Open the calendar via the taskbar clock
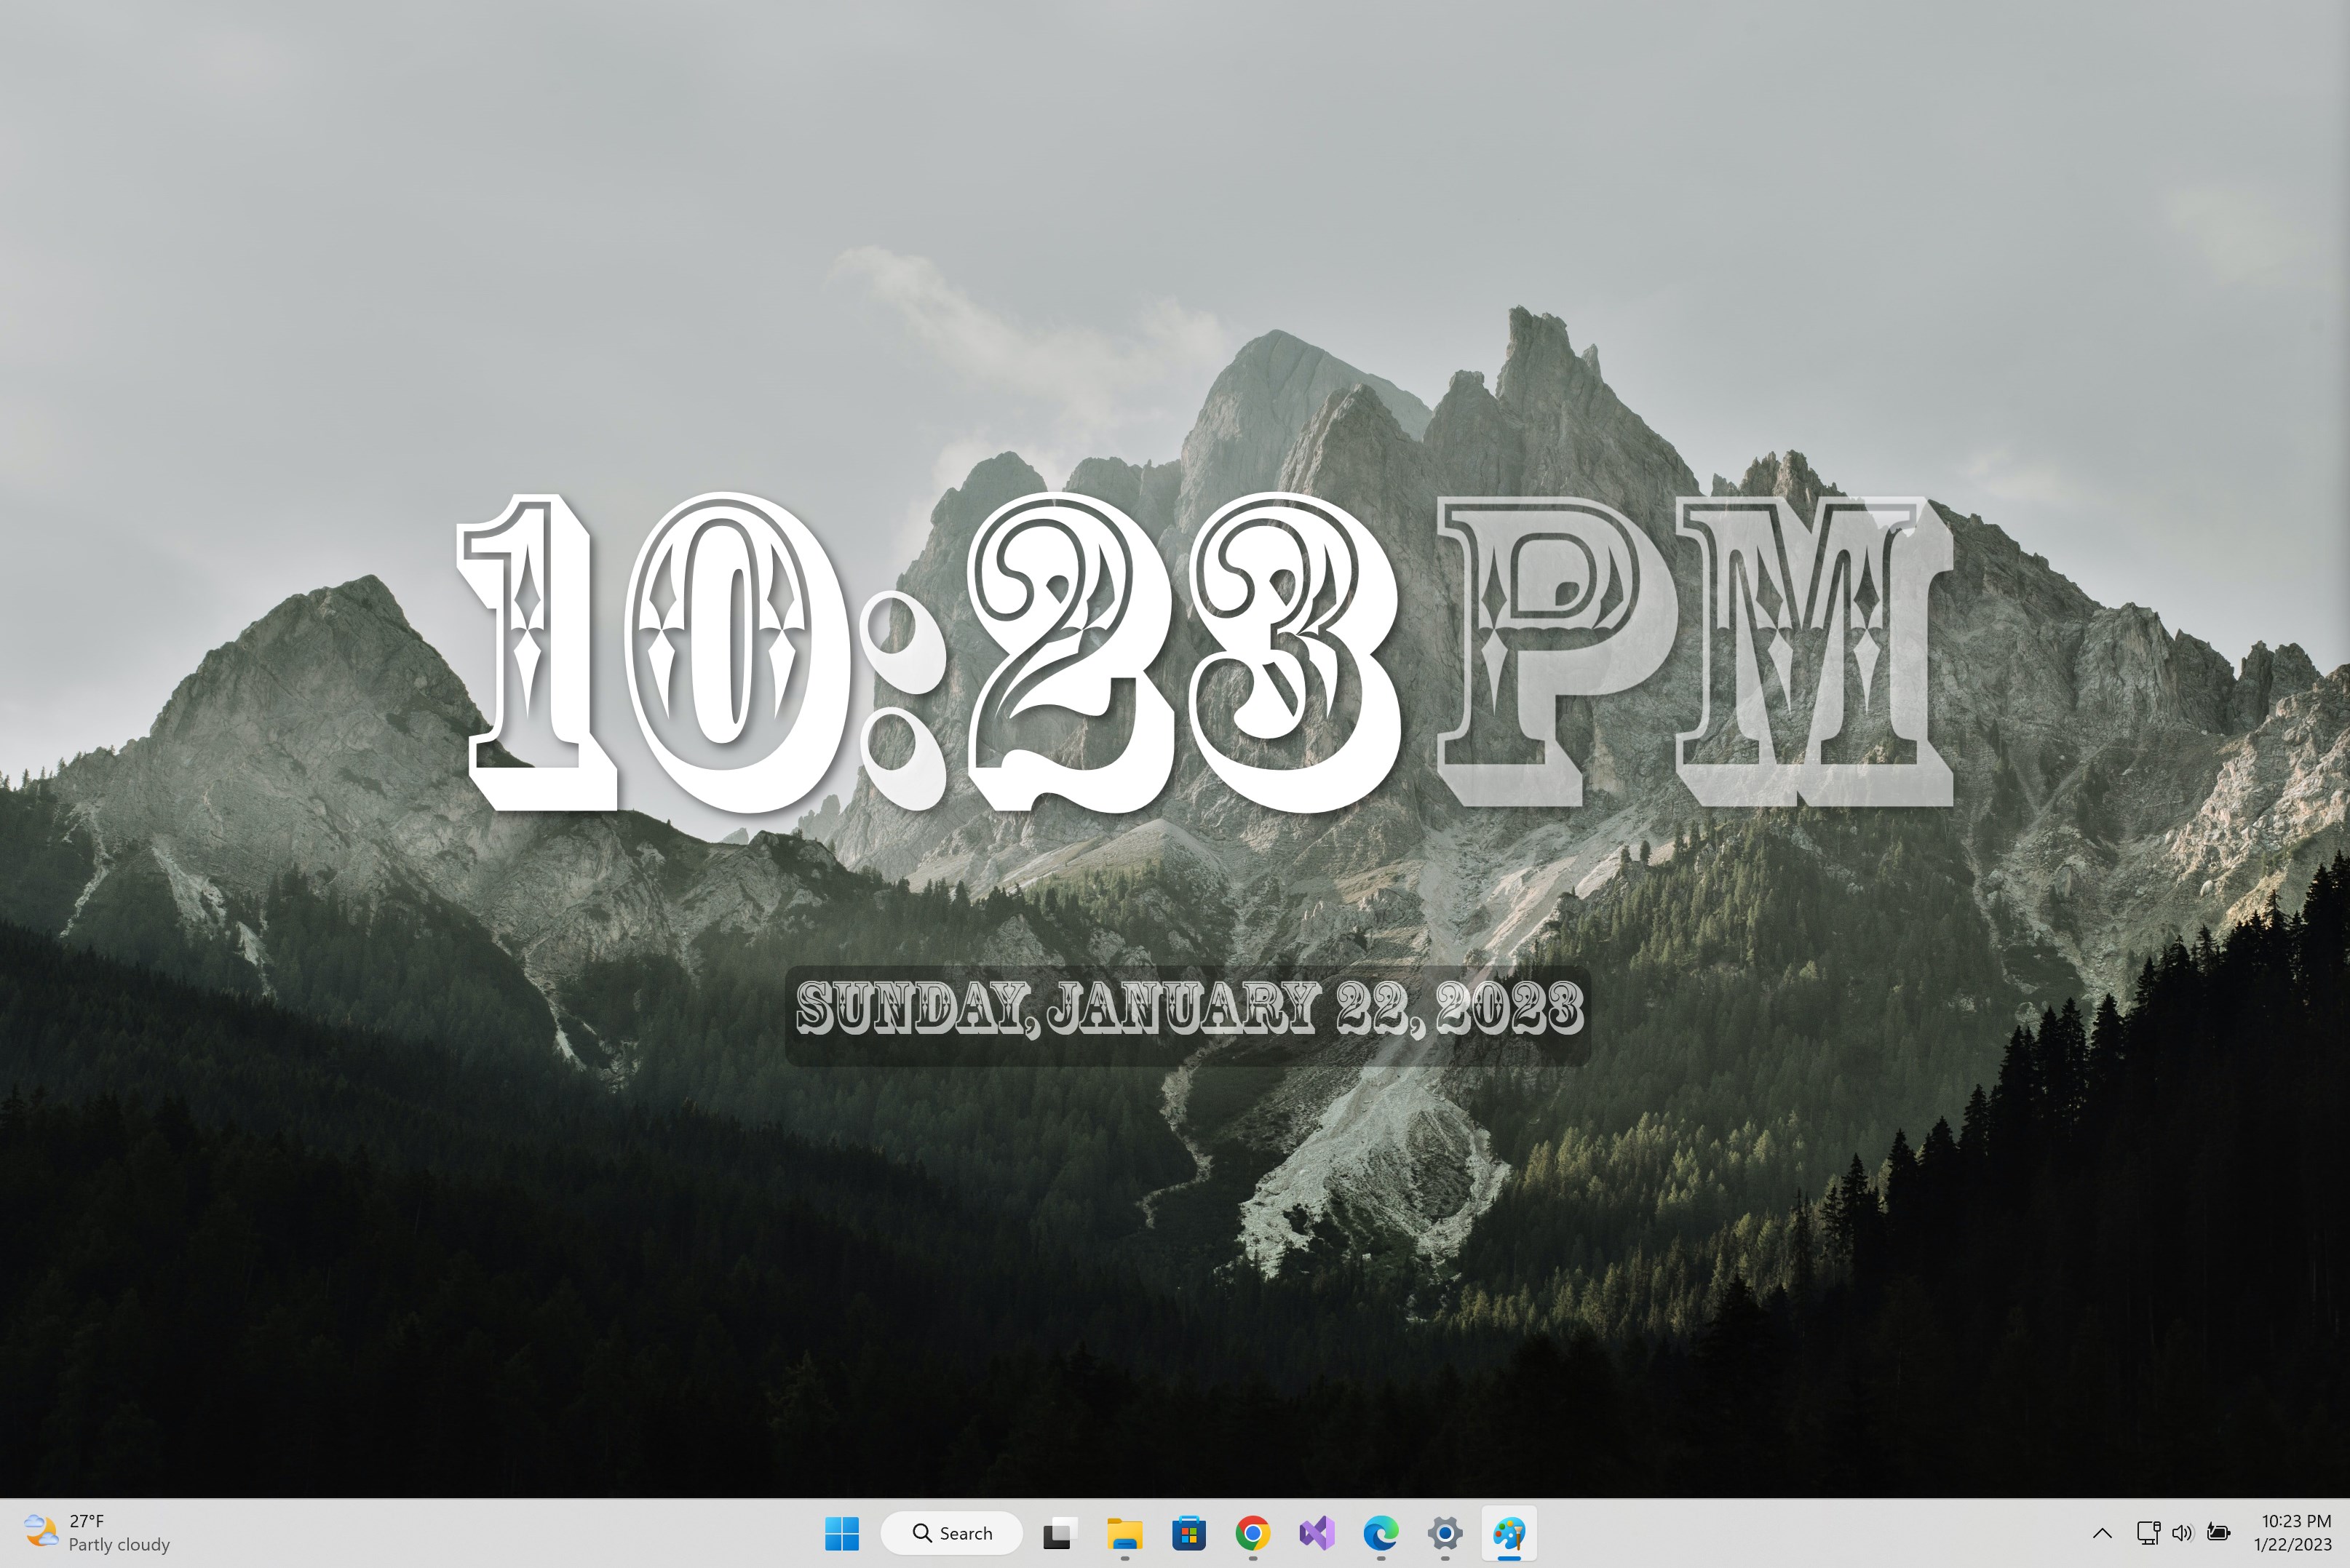The width and height of the screenshot is (2350, 1568). pyautogui.click(x=2285, y=1532)
